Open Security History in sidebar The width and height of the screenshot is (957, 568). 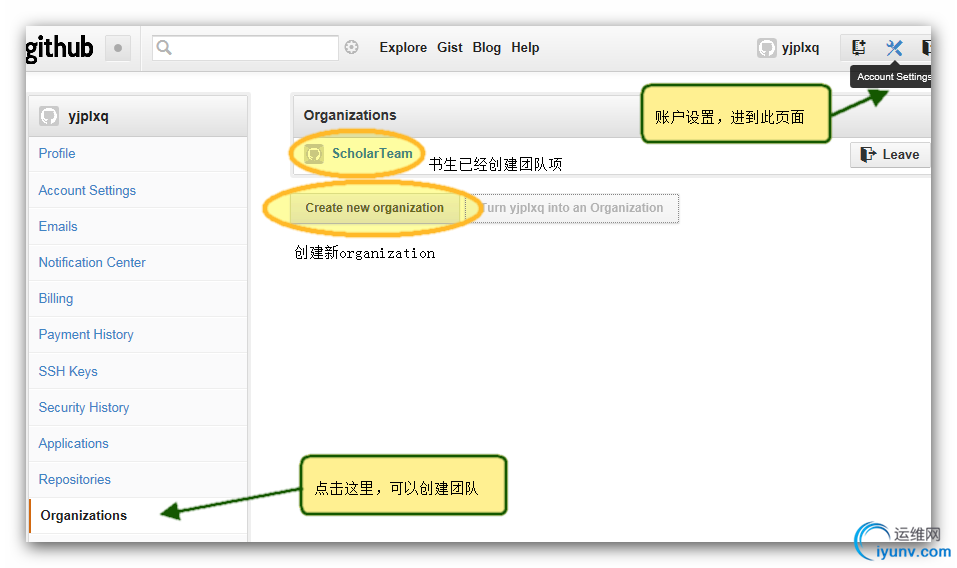[x=138, y=407]
